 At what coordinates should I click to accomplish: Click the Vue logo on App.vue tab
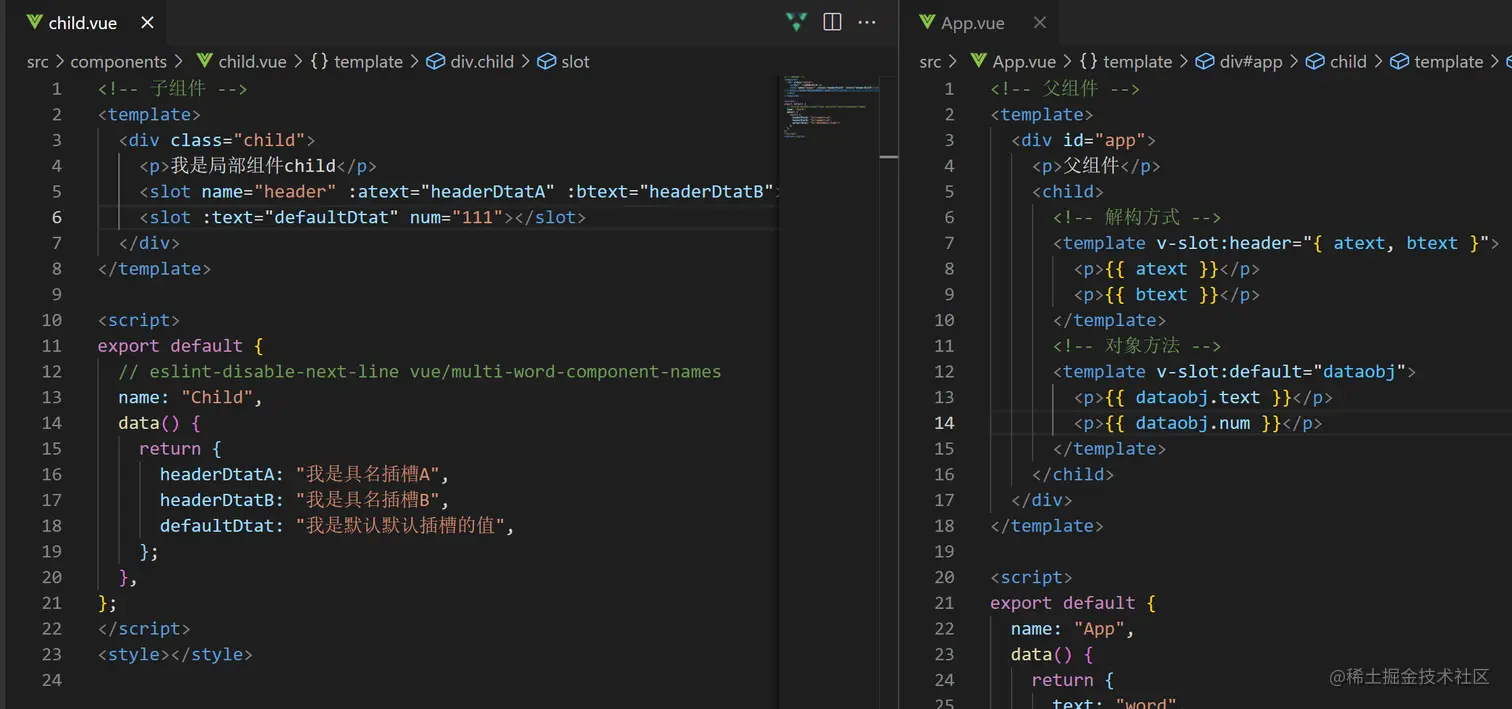[x=927, y=22]
